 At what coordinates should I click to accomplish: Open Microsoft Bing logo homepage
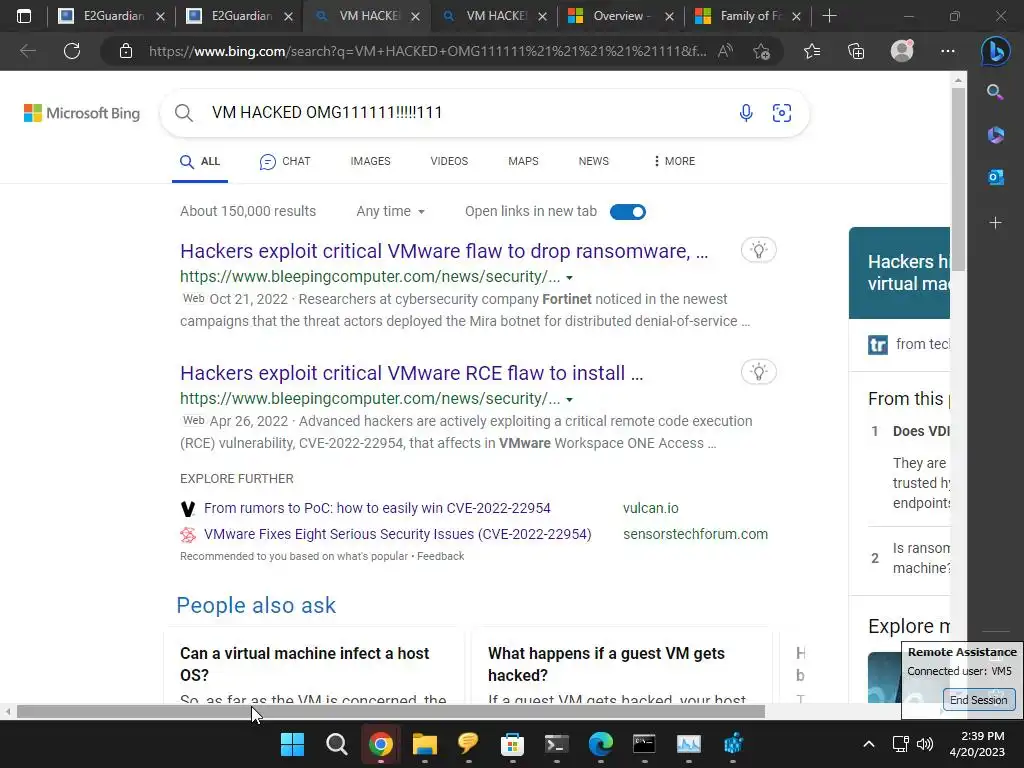pyautogui.click(x=82, y=113)
